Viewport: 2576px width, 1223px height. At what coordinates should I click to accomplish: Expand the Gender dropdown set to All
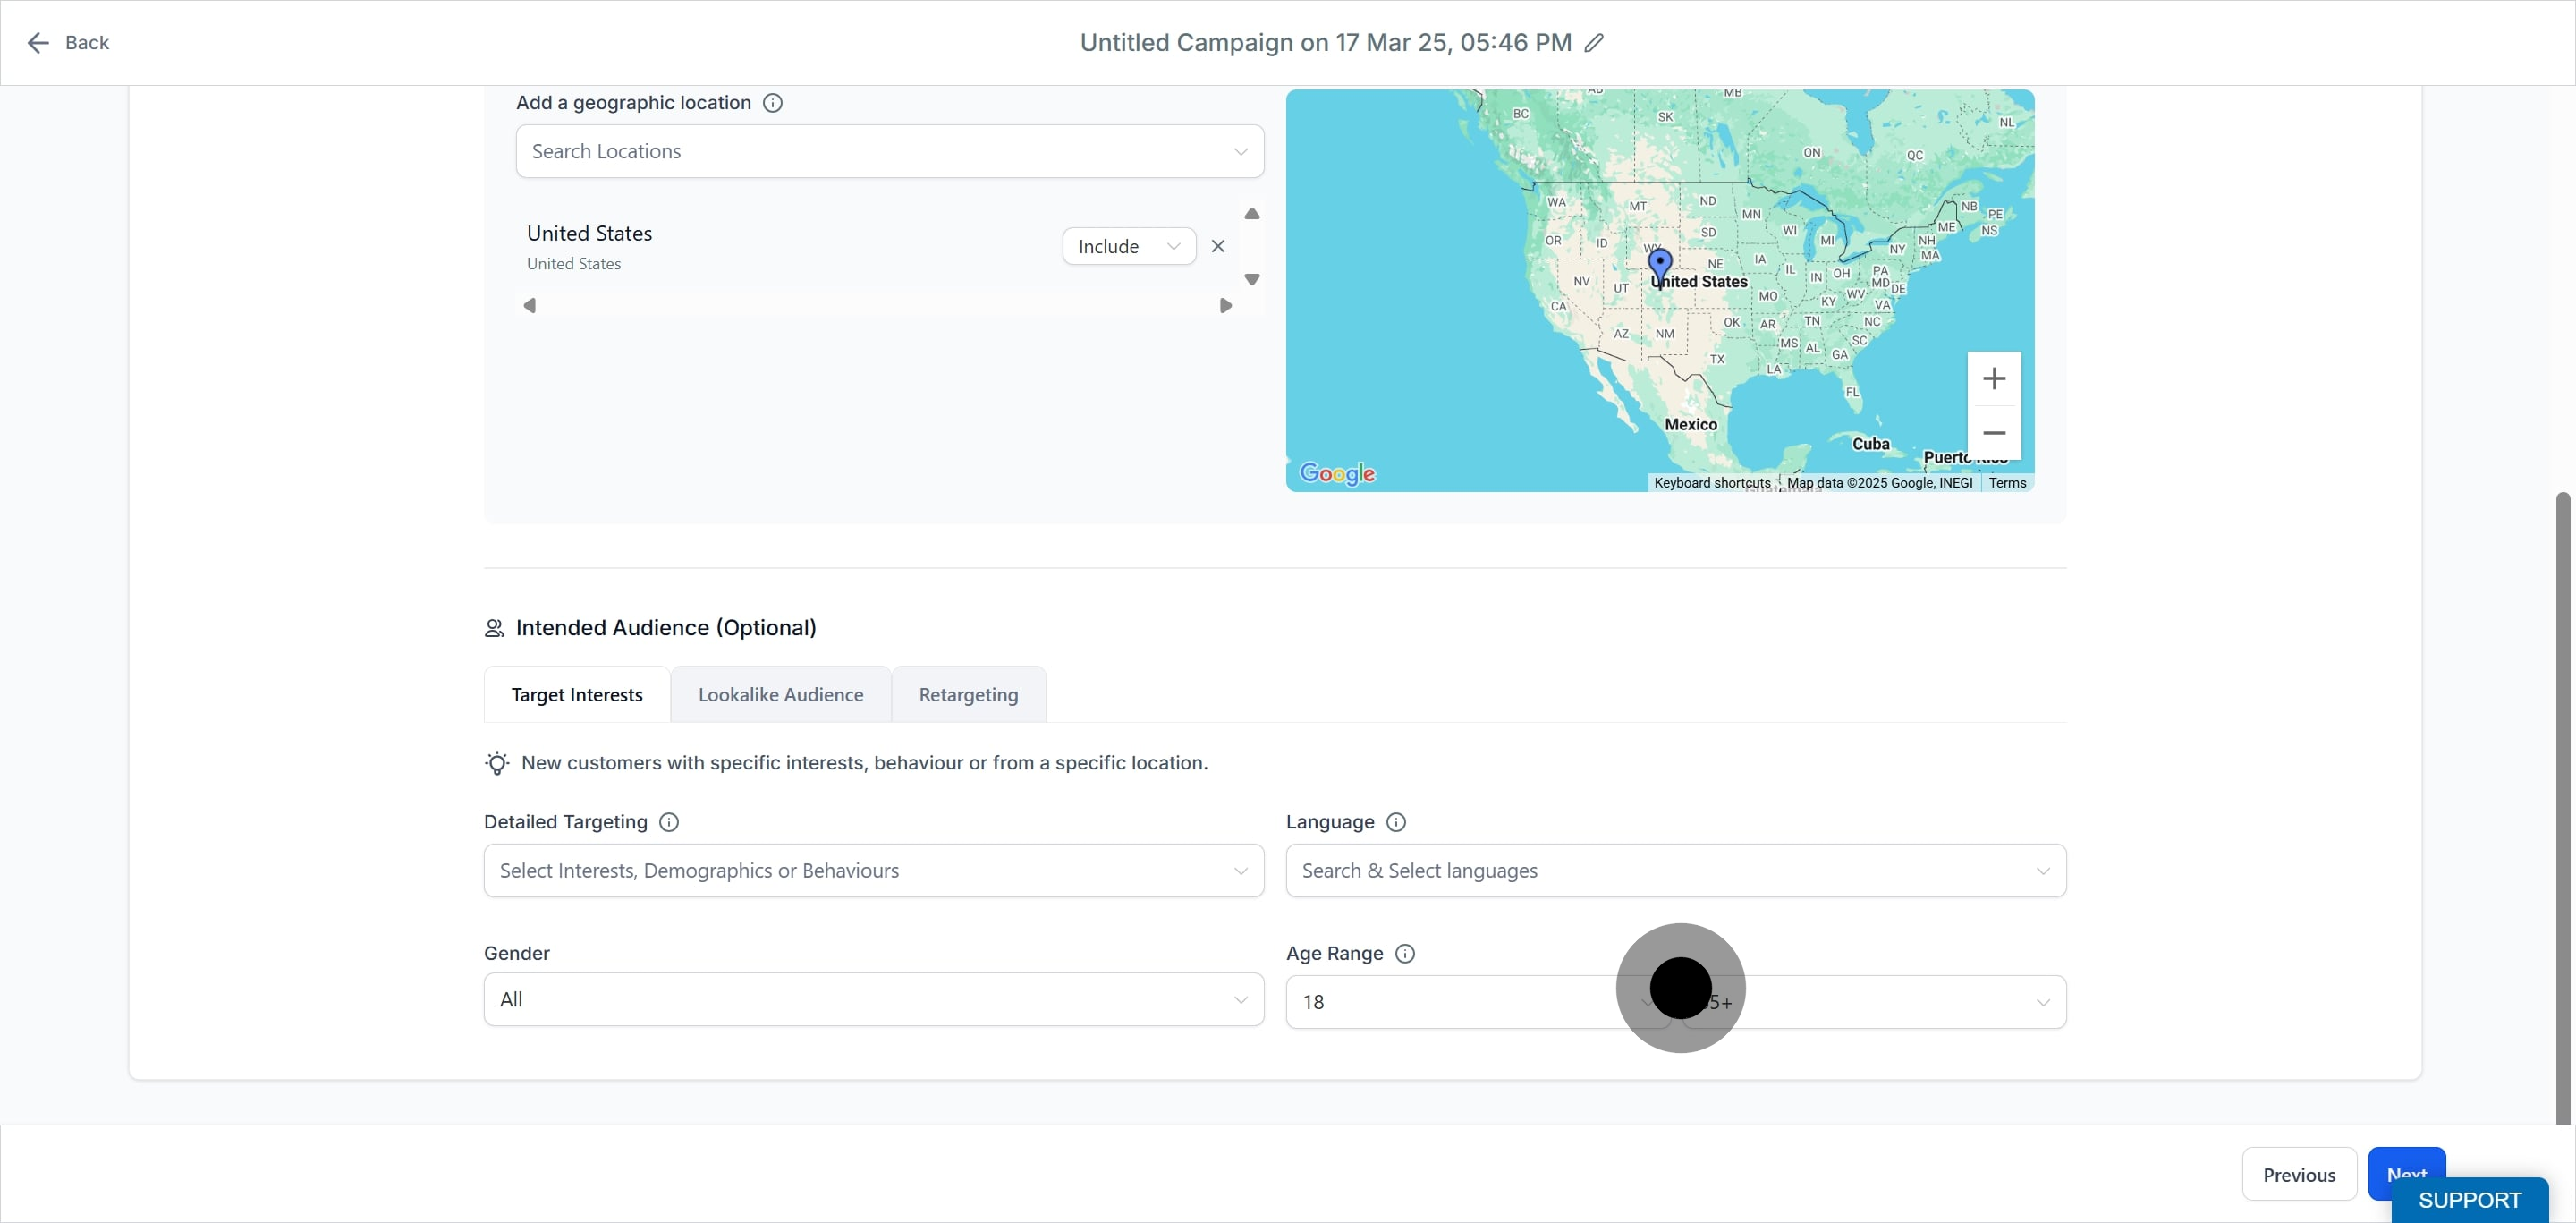tap(873, 999)
